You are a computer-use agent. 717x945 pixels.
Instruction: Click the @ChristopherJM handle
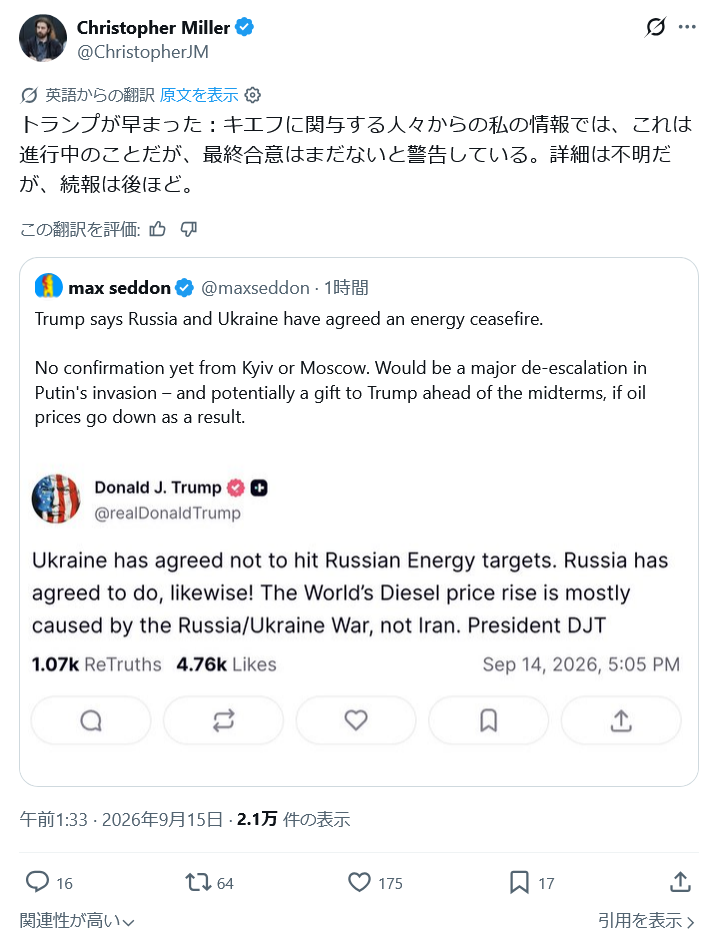(143, 52)
